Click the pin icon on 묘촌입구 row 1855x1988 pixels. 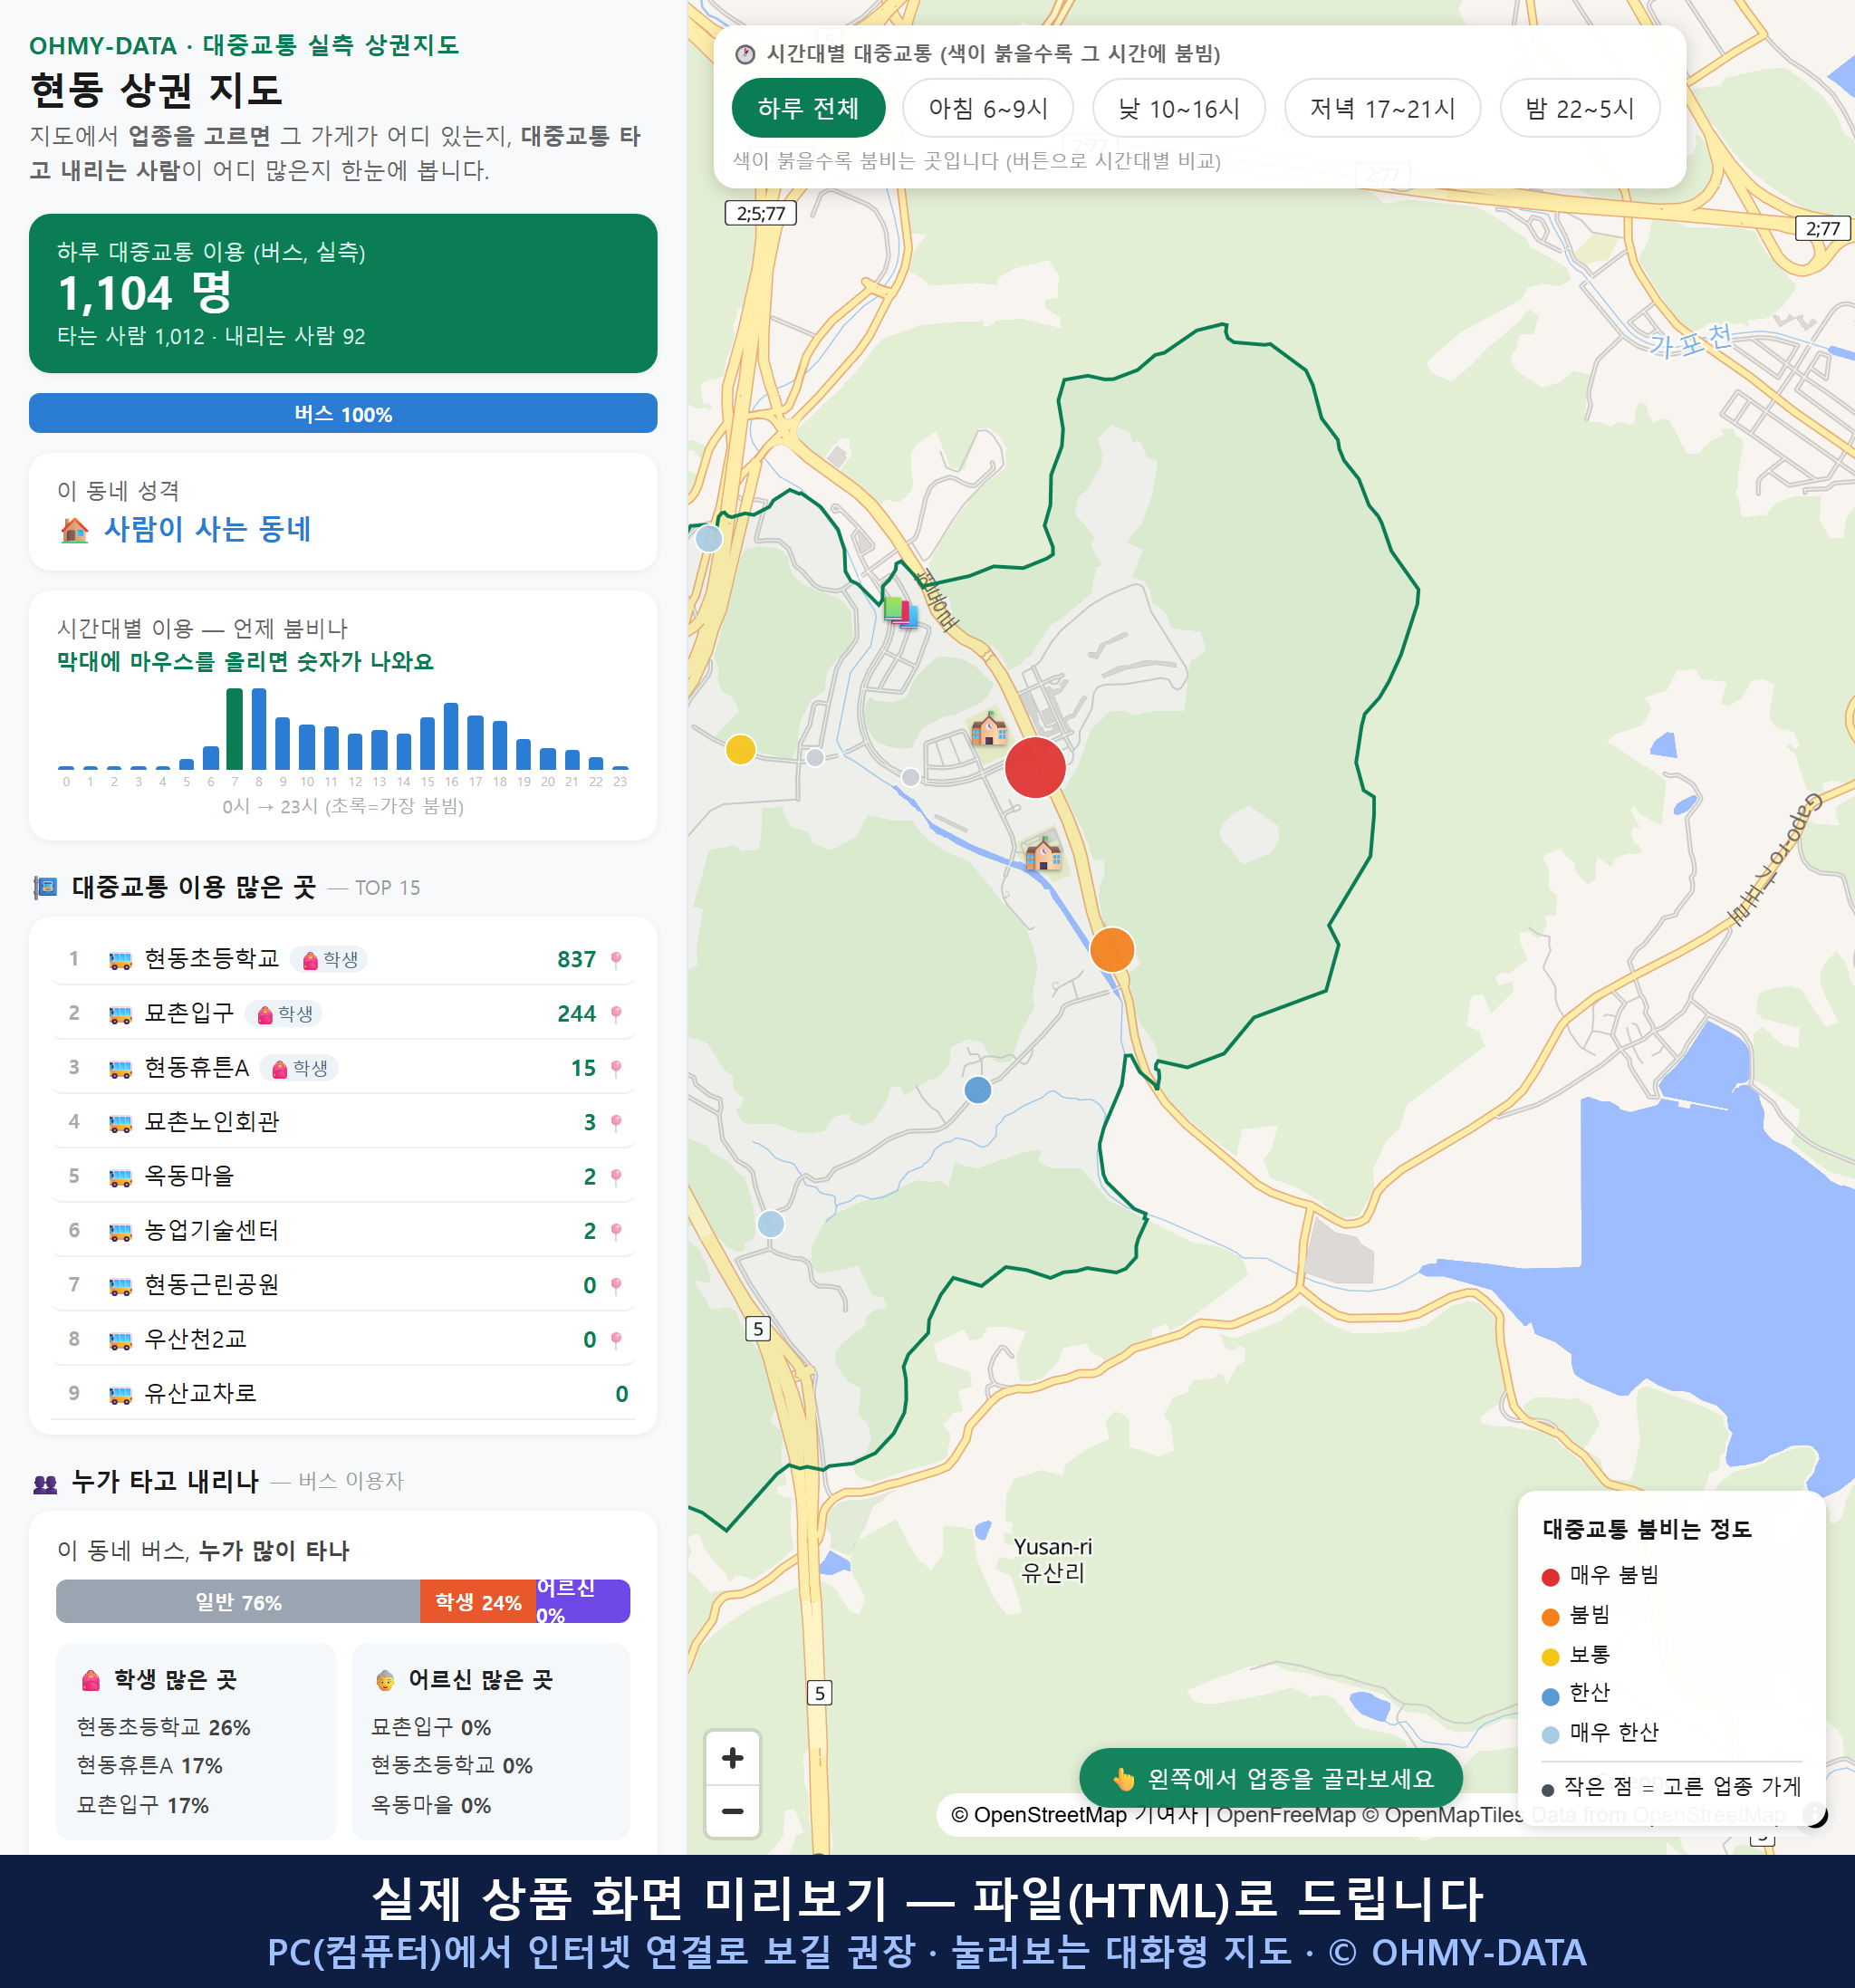point(616,1014)
